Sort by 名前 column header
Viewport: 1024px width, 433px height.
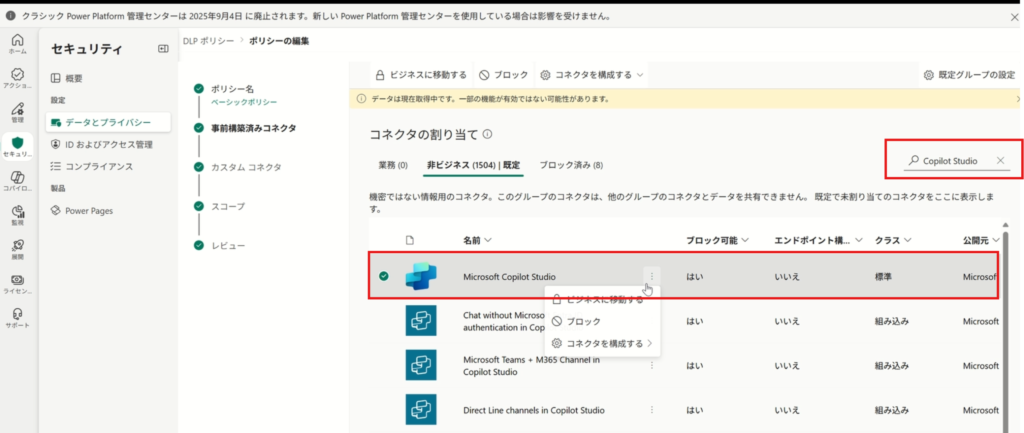pos(477,240)
